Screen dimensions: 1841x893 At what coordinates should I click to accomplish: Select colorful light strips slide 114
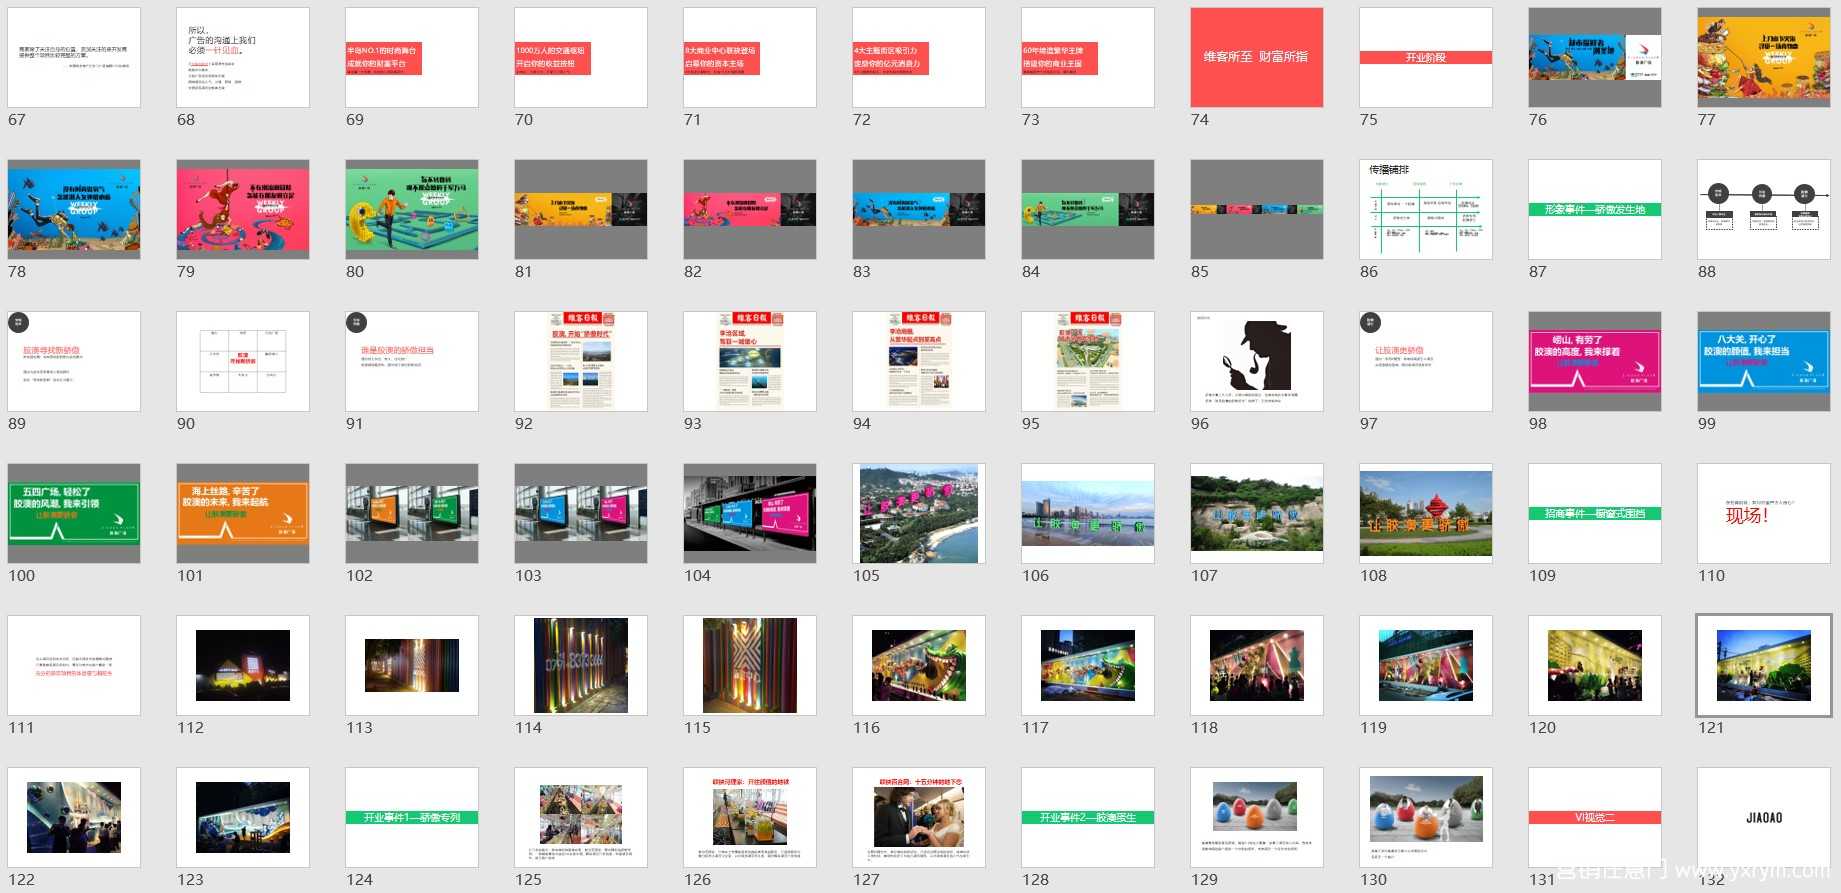click(581, 665)
